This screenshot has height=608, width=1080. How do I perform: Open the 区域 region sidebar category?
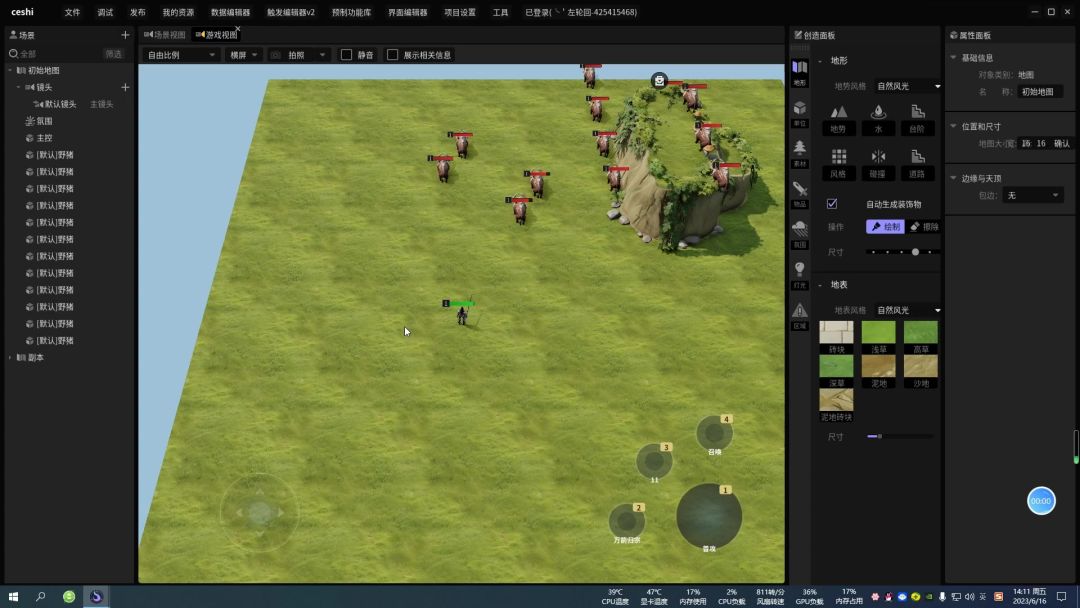pyautogui.click(x=800, y=315)
